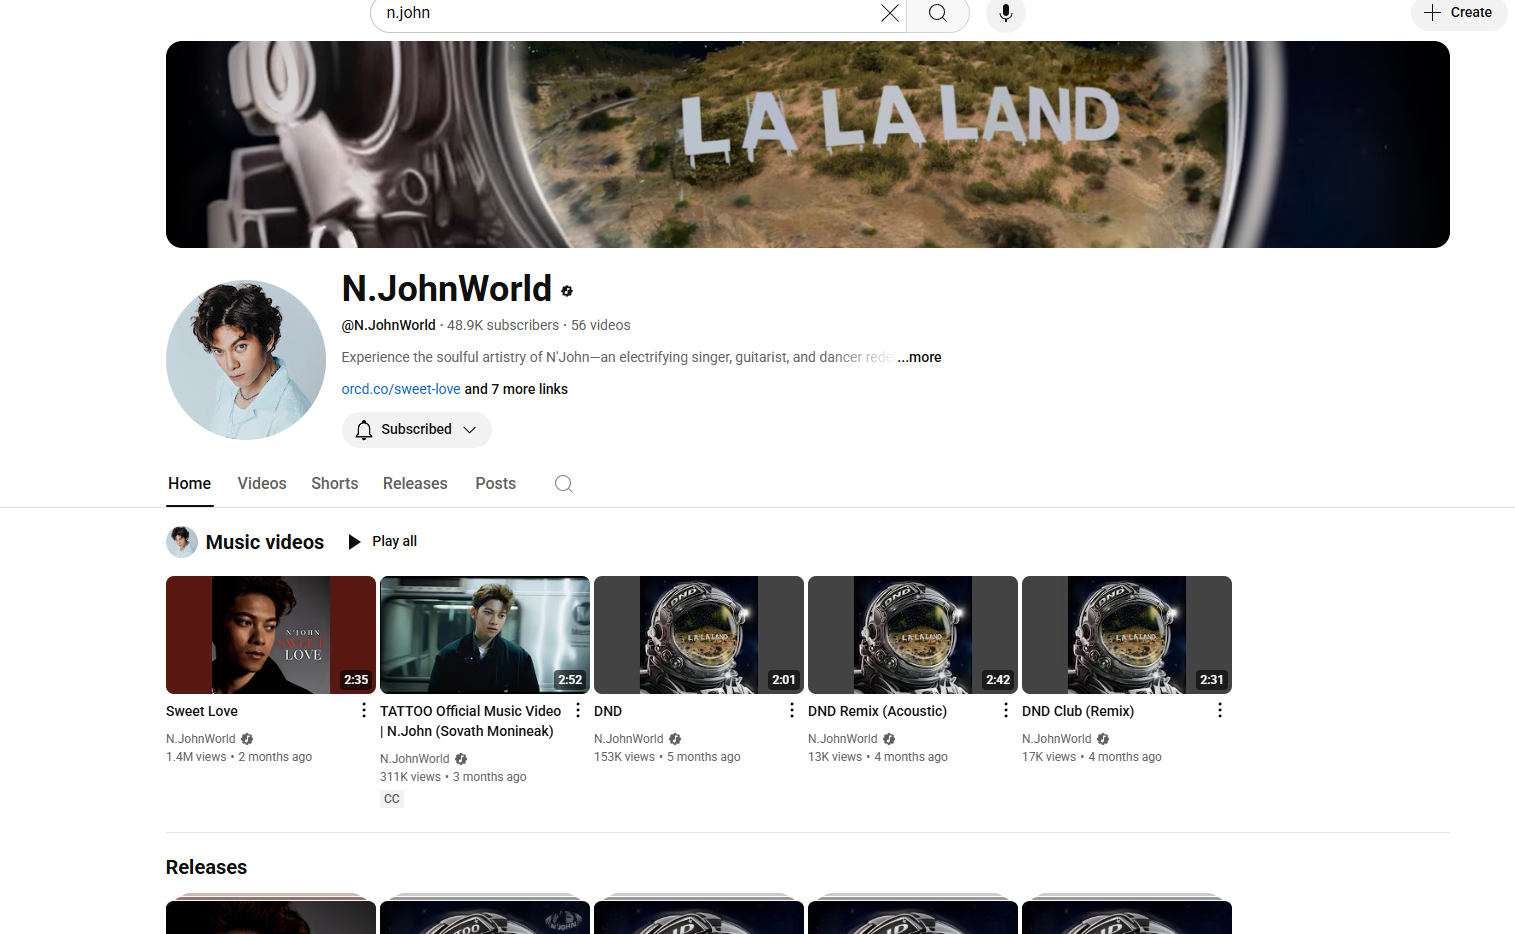Open the TATTOO Official Music Video thumbnail
The image size is (1515, 934).
tap(485, 635)
